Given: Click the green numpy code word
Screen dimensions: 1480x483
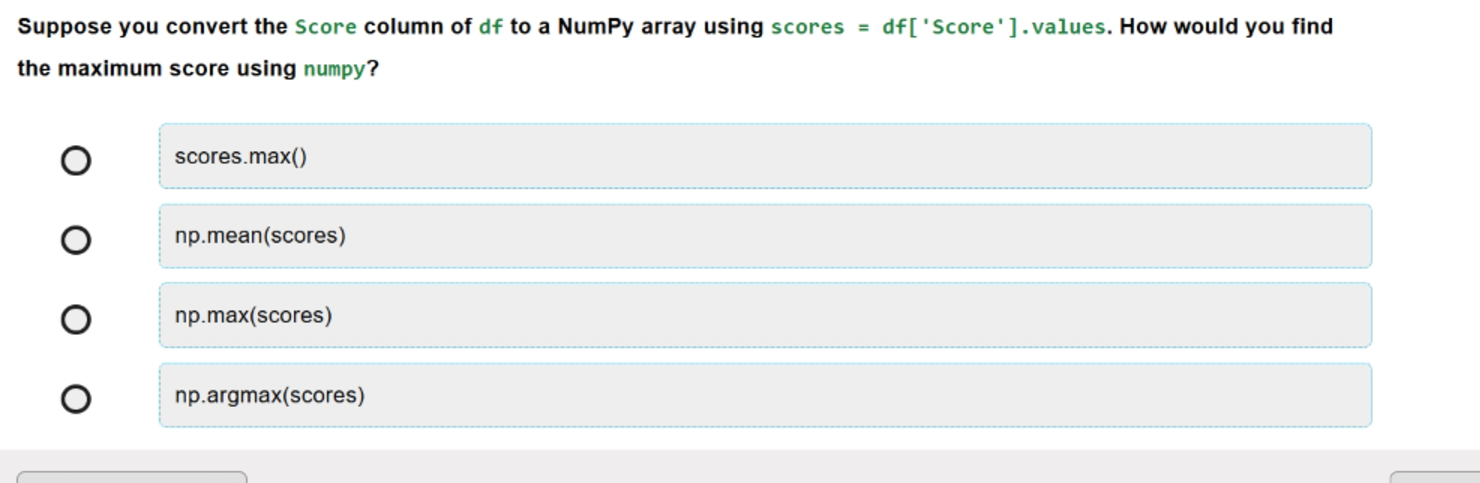Looking at the screenshot, I should [333, 70].
